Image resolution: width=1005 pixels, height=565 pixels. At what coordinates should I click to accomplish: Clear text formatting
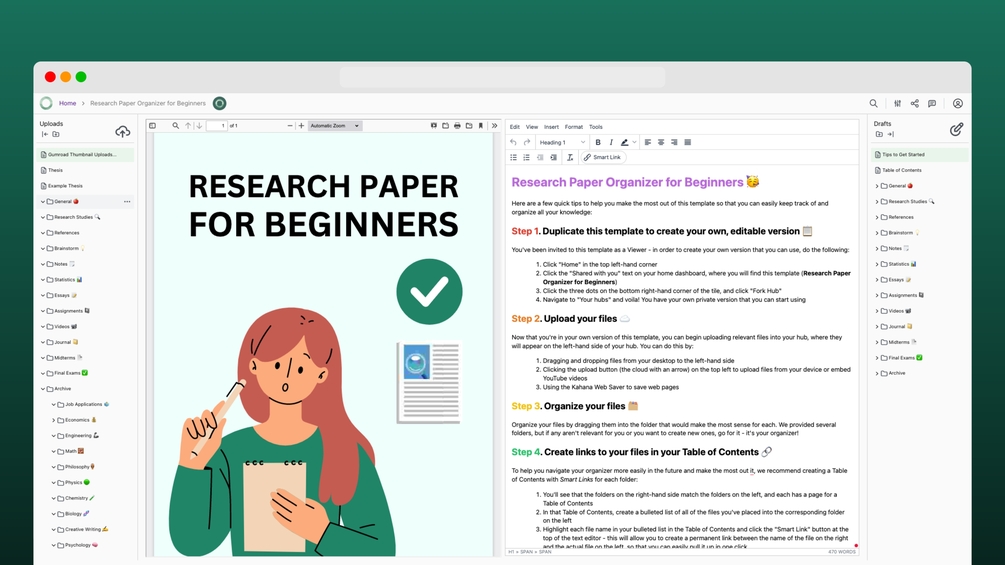[x=570, y=157]
